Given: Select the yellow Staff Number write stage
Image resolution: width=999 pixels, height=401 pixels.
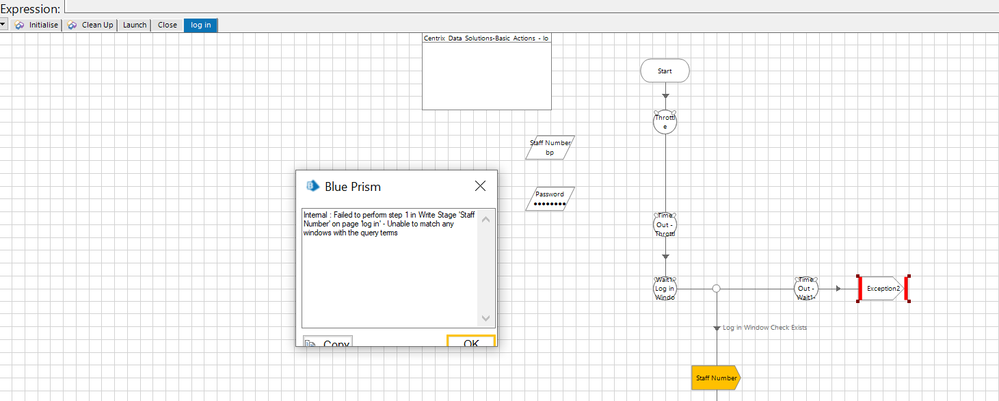Looking at the screenshot, I should [716, 378].
